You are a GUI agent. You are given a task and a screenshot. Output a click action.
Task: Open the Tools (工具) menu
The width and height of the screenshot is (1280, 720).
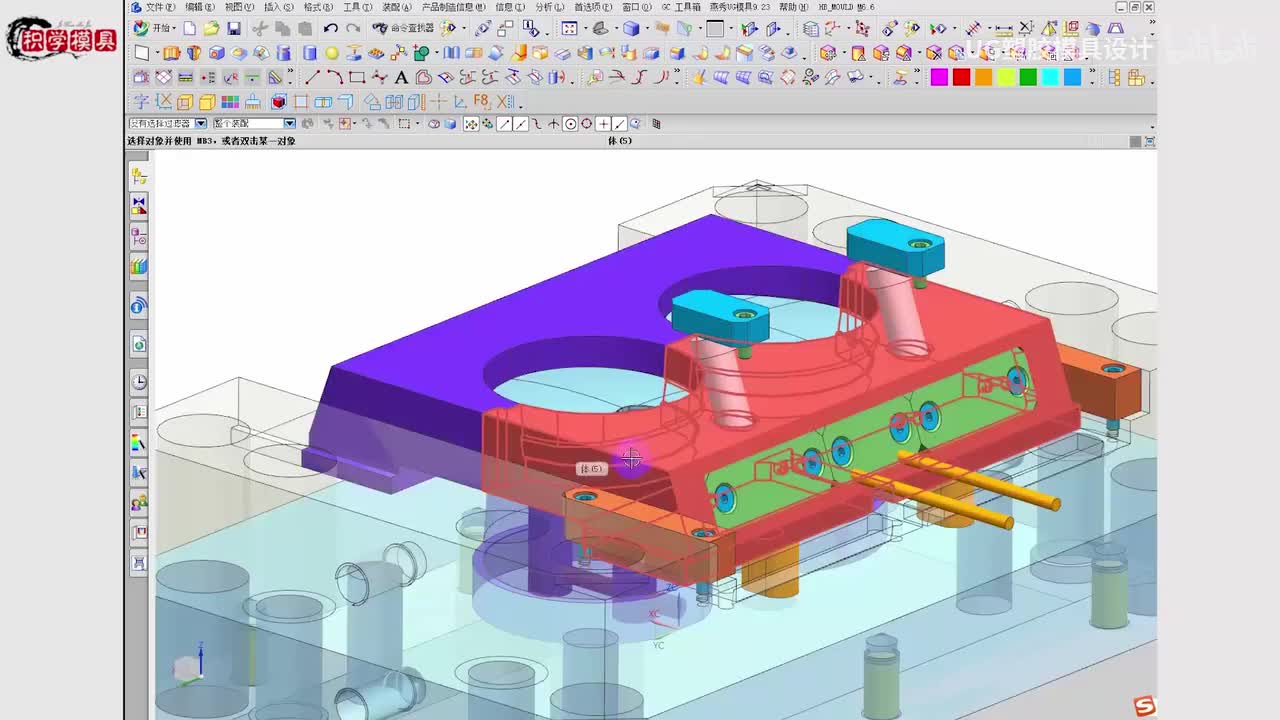(x=358, y=7)
